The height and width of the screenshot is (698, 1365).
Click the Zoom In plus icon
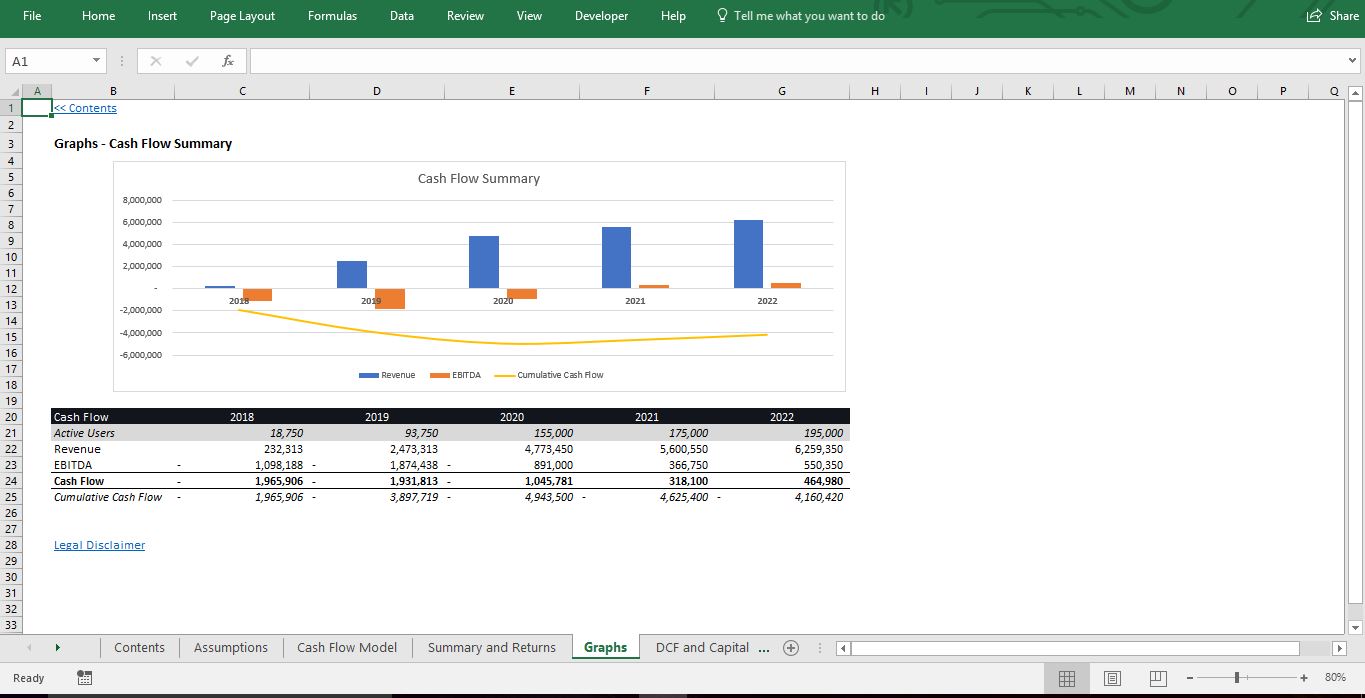pos(1302,678)
